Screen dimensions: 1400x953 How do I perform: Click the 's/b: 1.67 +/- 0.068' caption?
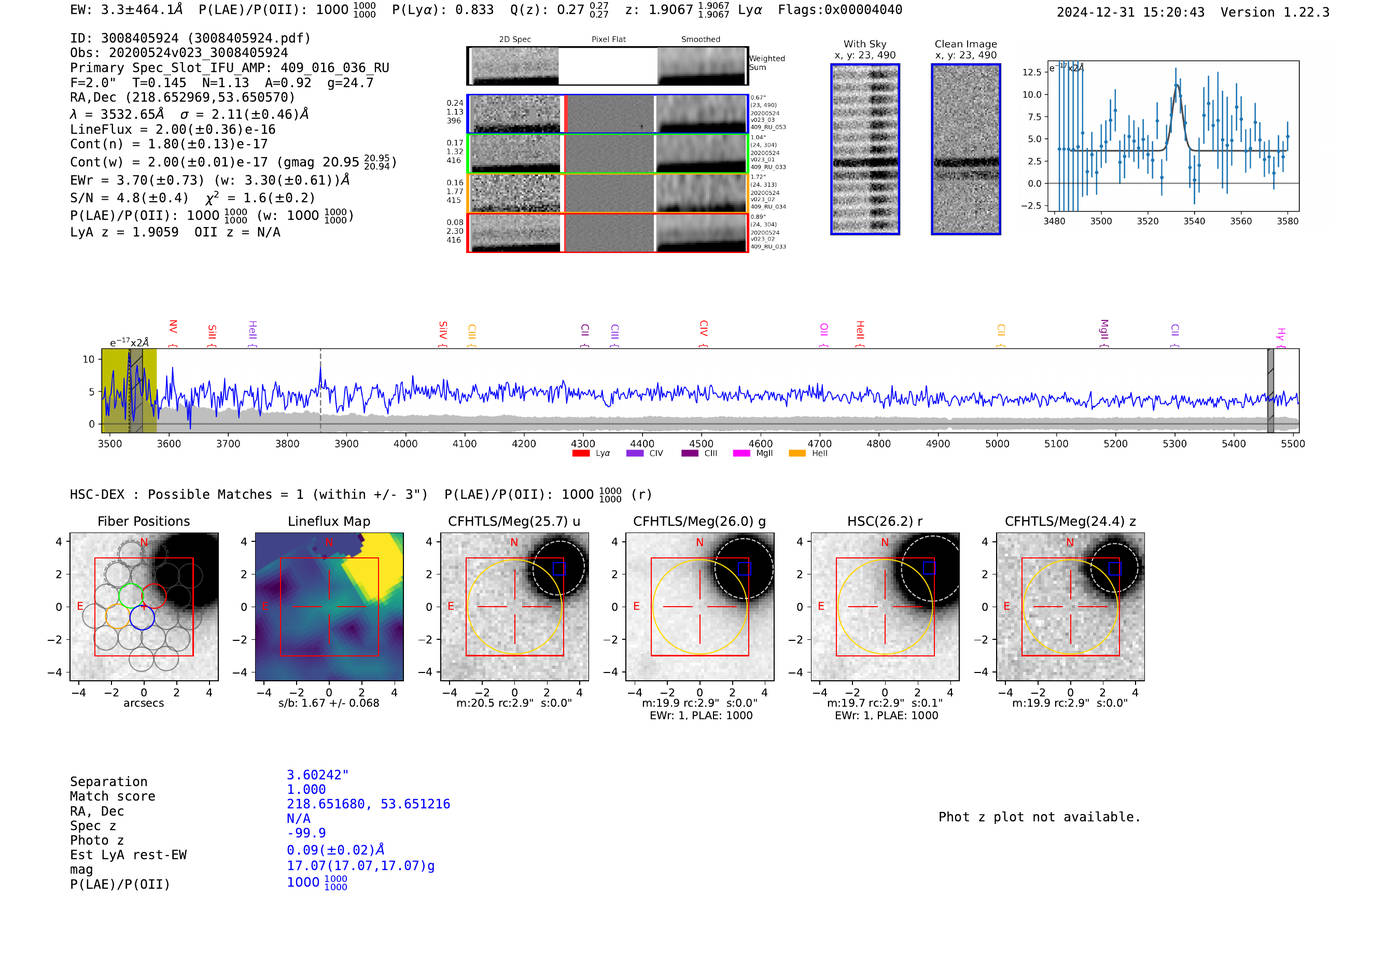click(329, 703)
